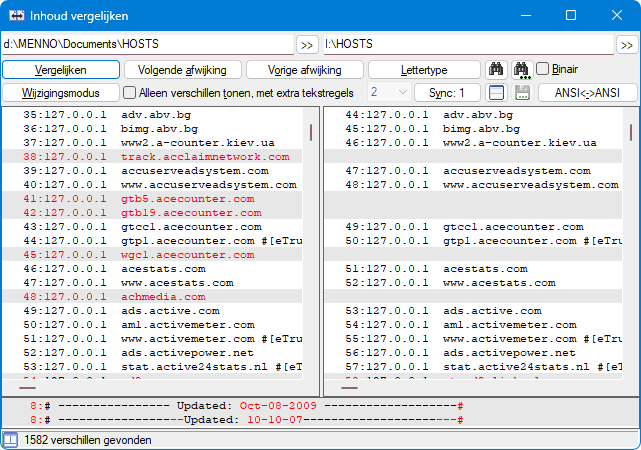Image resolution: width=641 pixels, height=450 pixels.
Task: Select line 41 gtb5.acecounter.com
Action: pos(152,199)
